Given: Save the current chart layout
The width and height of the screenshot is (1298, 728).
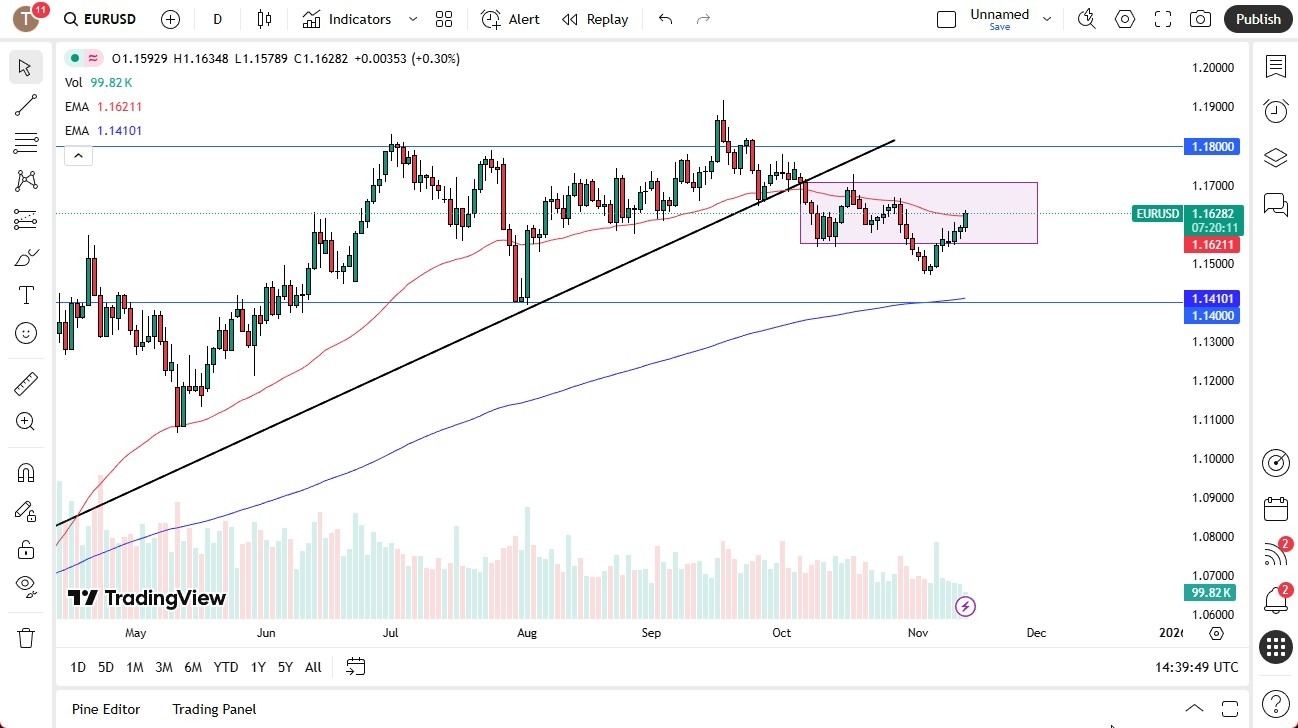Looking at the screenshot, I should (x=999, y=26).
